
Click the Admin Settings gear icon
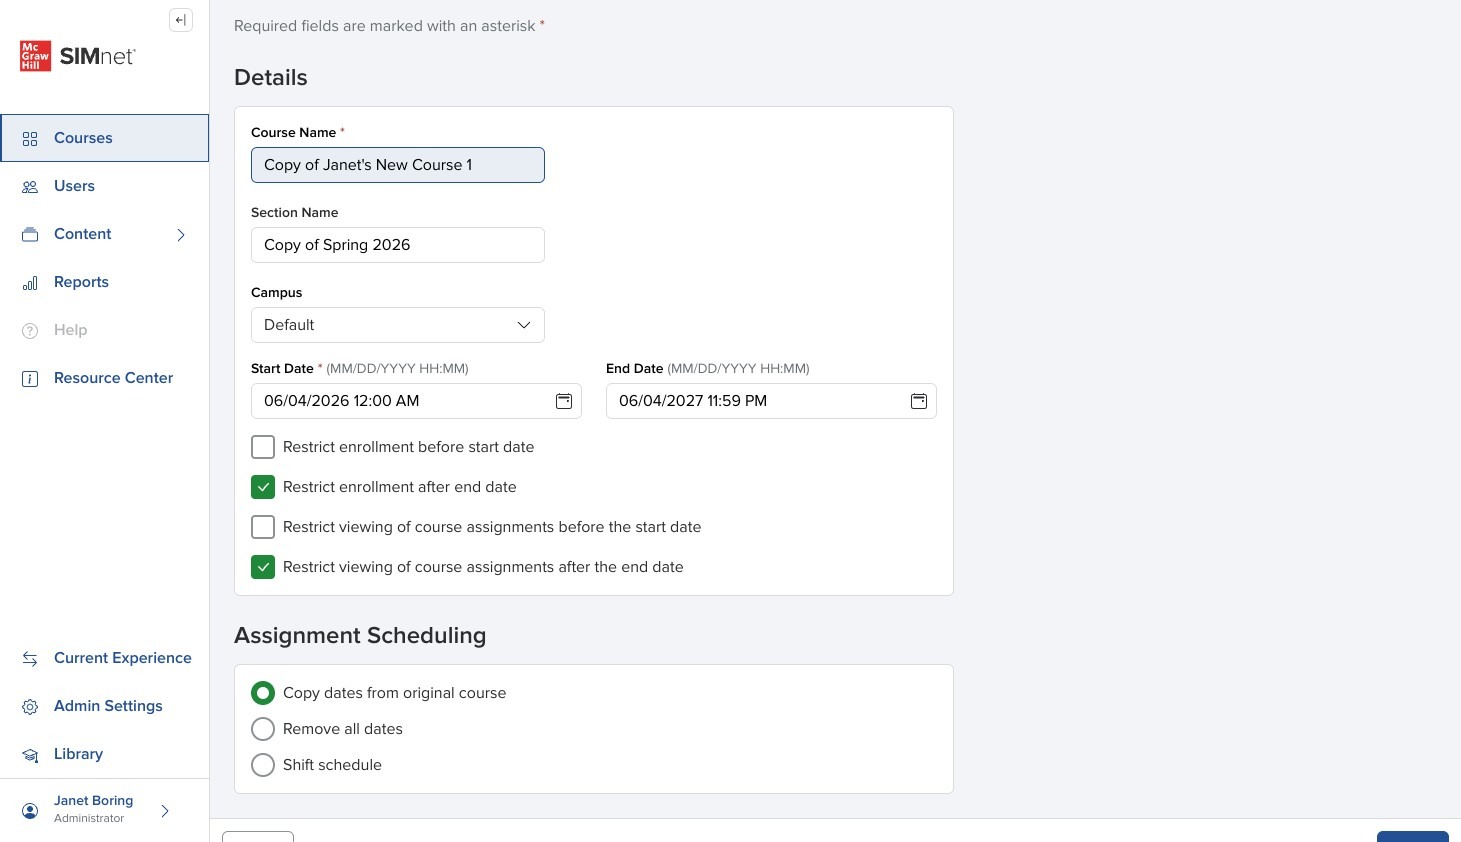coord(30,707)
